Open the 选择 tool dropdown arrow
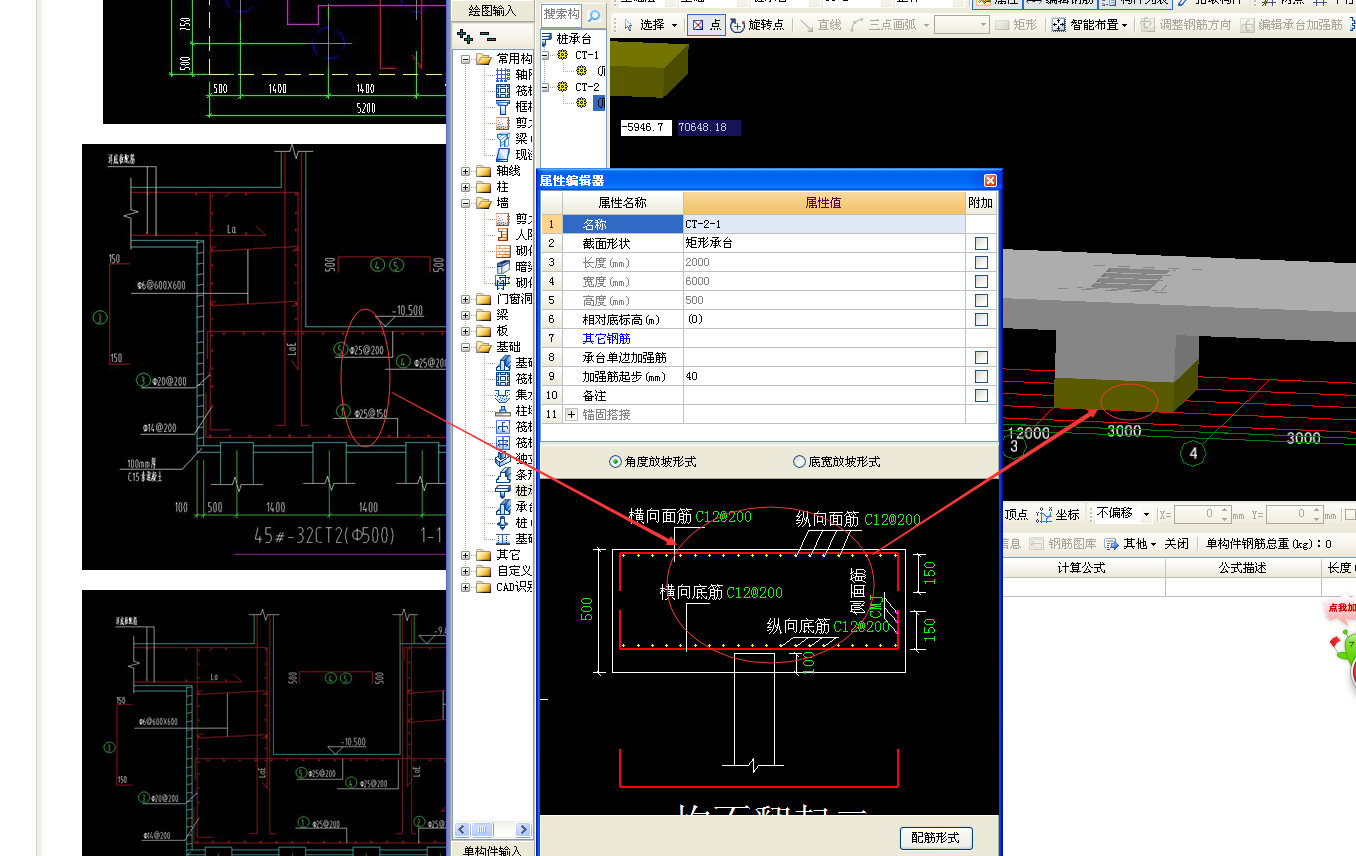The height and width of the screenshot is (856, 1356). 675,25
